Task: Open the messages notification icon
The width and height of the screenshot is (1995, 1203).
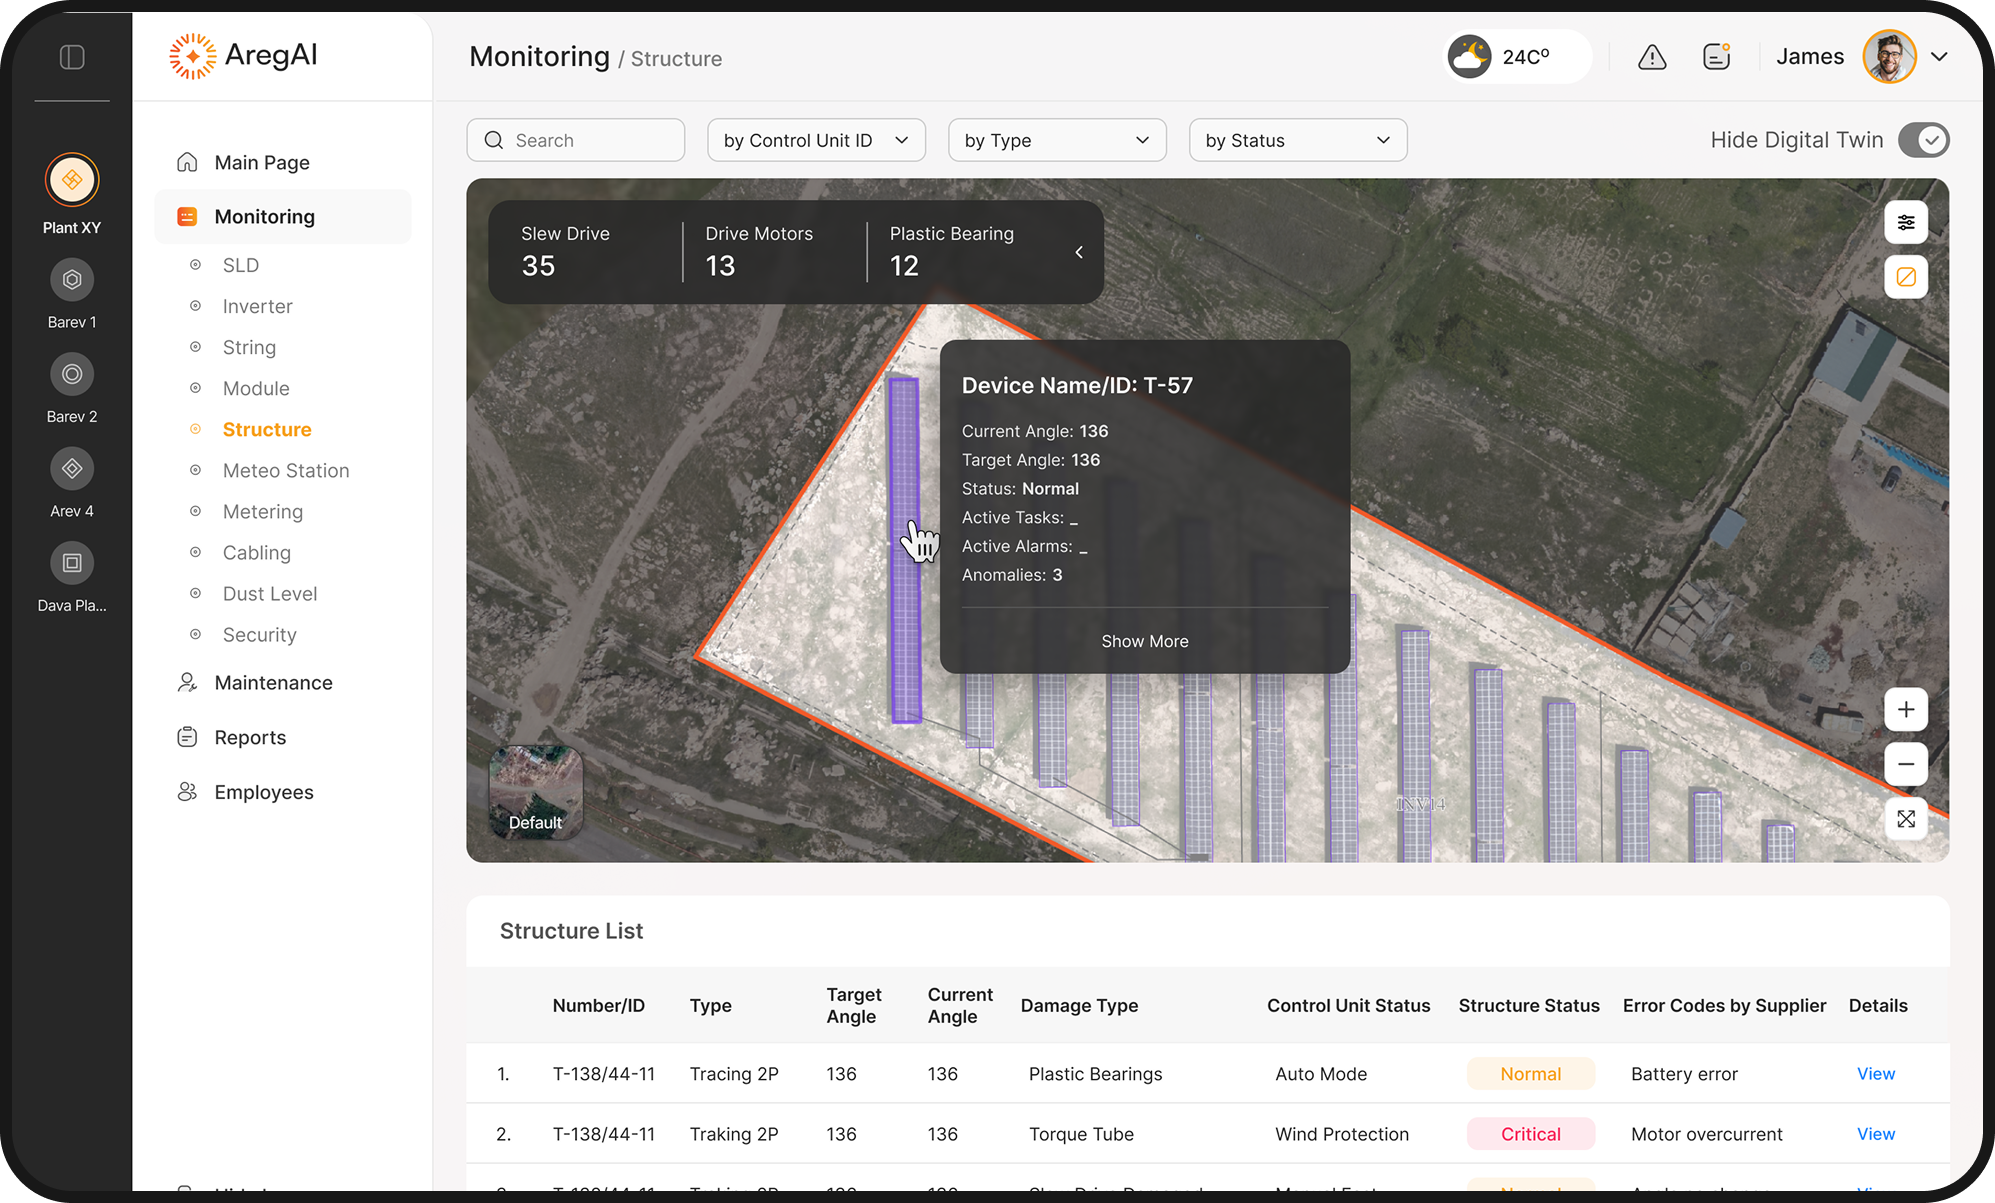Action: pos(1716,57)
